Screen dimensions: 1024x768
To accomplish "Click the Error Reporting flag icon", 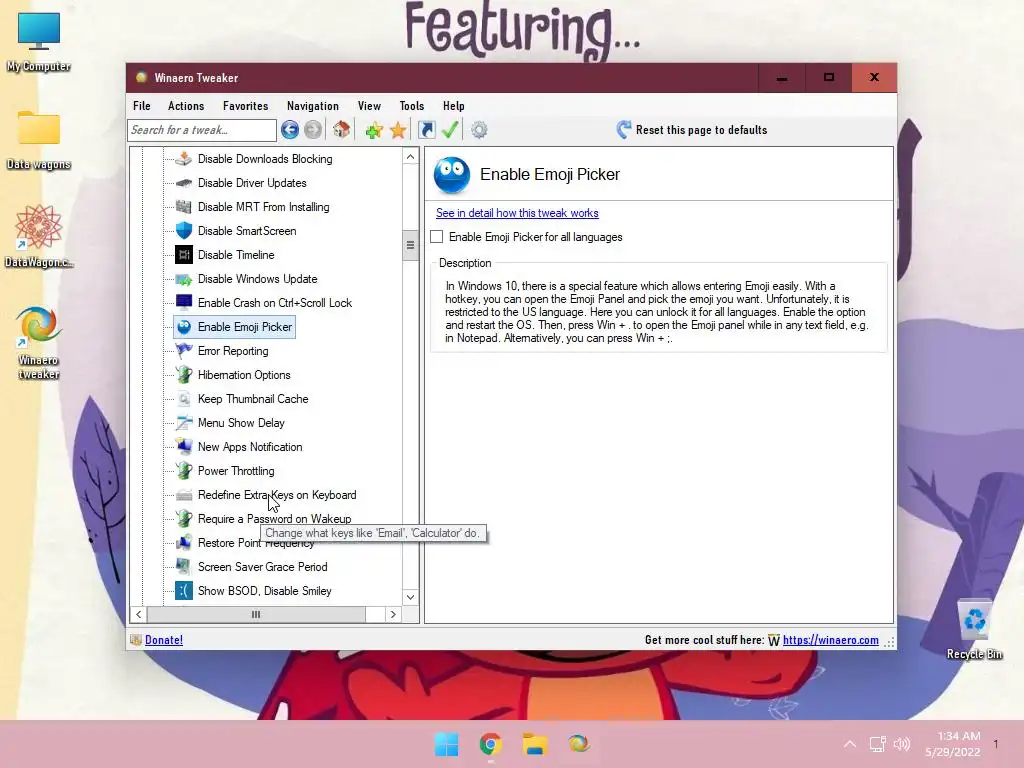I will 184,351.
